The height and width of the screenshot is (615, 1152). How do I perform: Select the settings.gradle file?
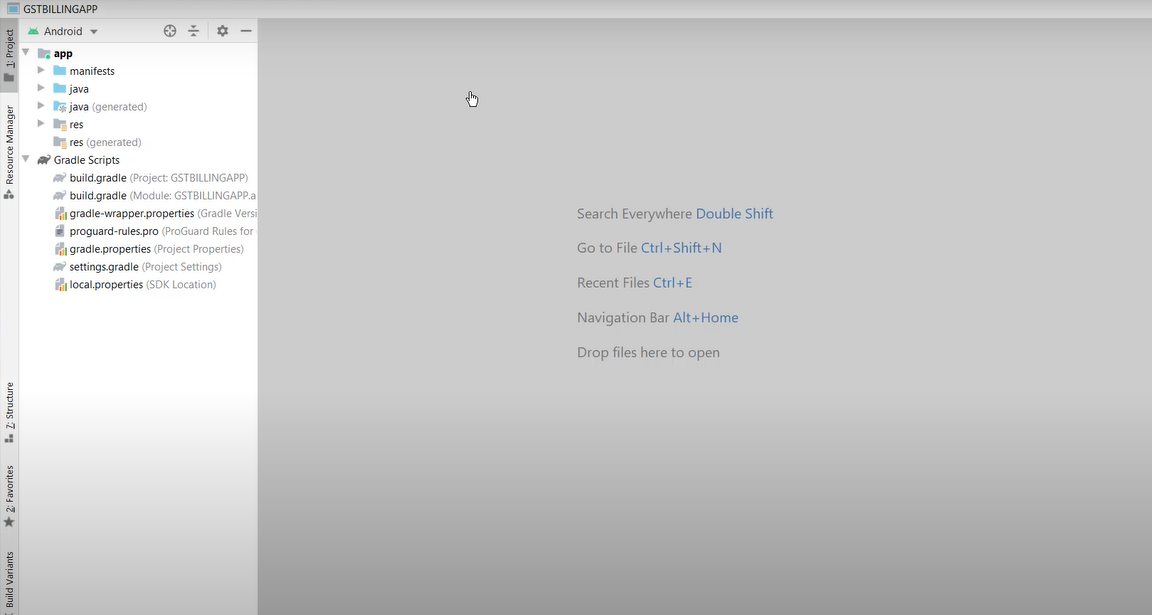click(104, 267)
